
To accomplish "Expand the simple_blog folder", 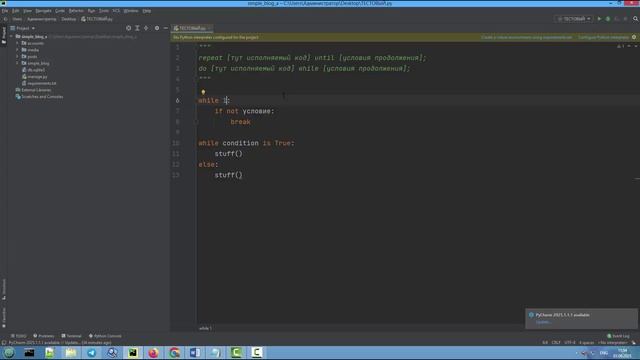I will (18, 63).
